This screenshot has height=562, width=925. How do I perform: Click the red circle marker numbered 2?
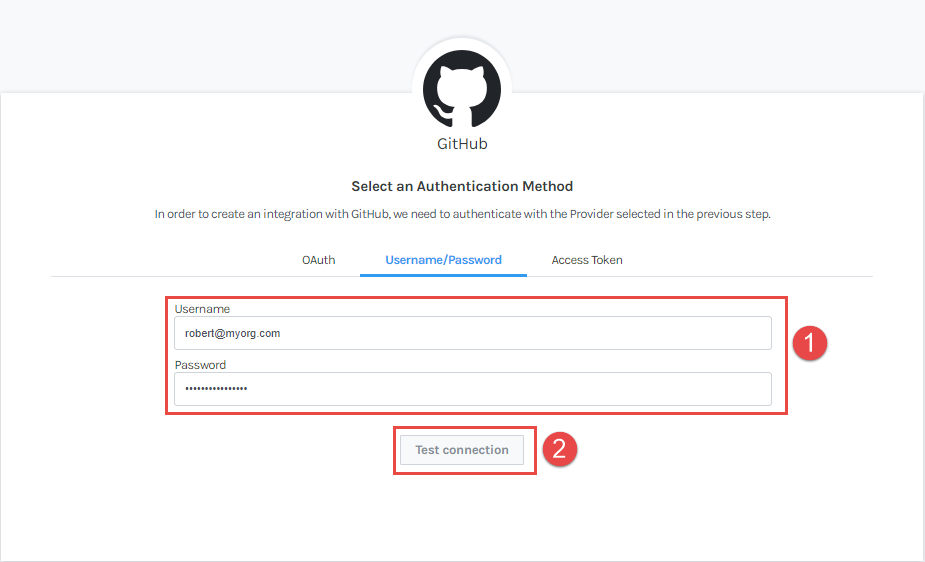click(559, 449)
